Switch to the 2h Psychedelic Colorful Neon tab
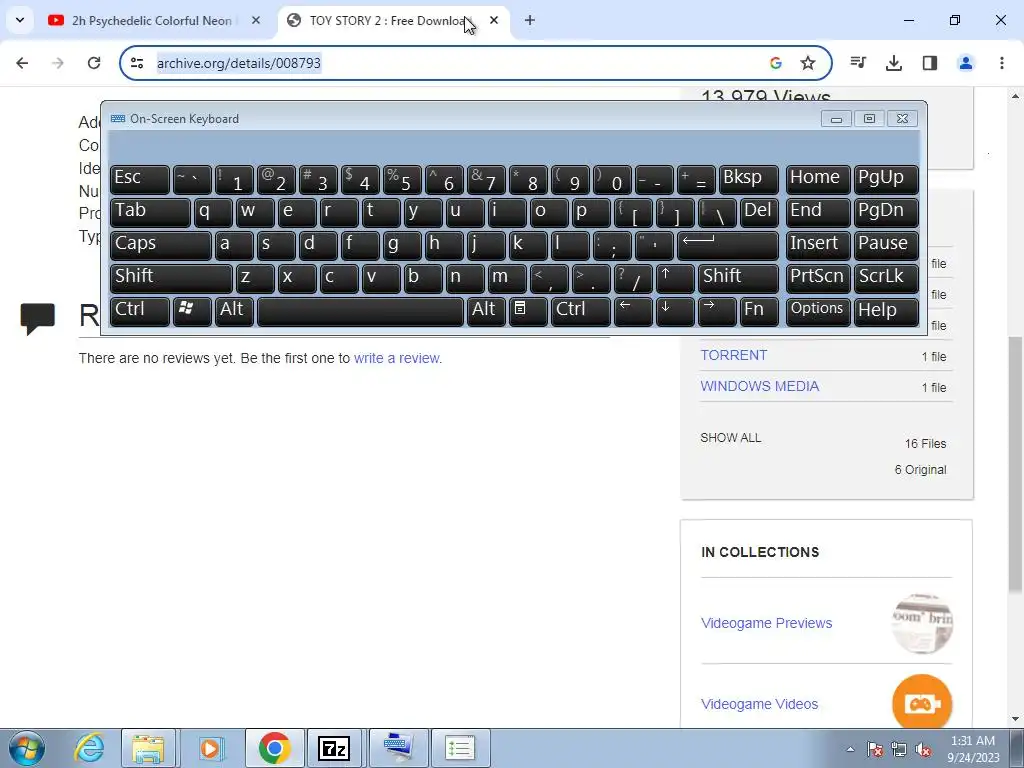Screen dimensions: 1024x768 (x=152, y=20)
